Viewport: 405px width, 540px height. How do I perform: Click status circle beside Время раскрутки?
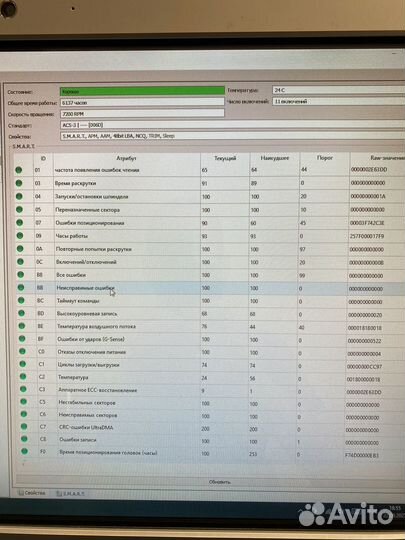point(19,183)
